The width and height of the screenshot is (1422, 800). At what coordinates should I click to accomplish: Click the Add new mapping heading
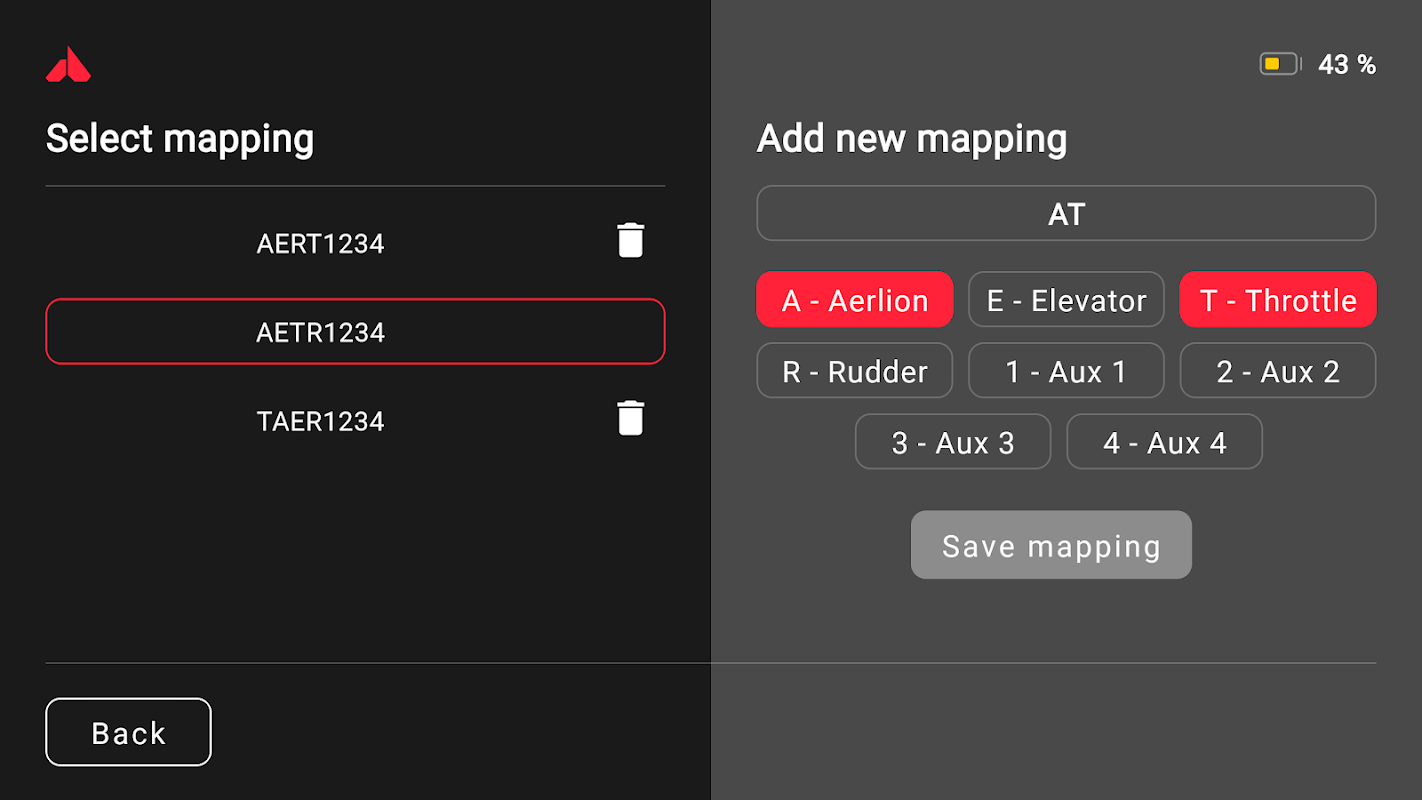click(x=911, y=138)
